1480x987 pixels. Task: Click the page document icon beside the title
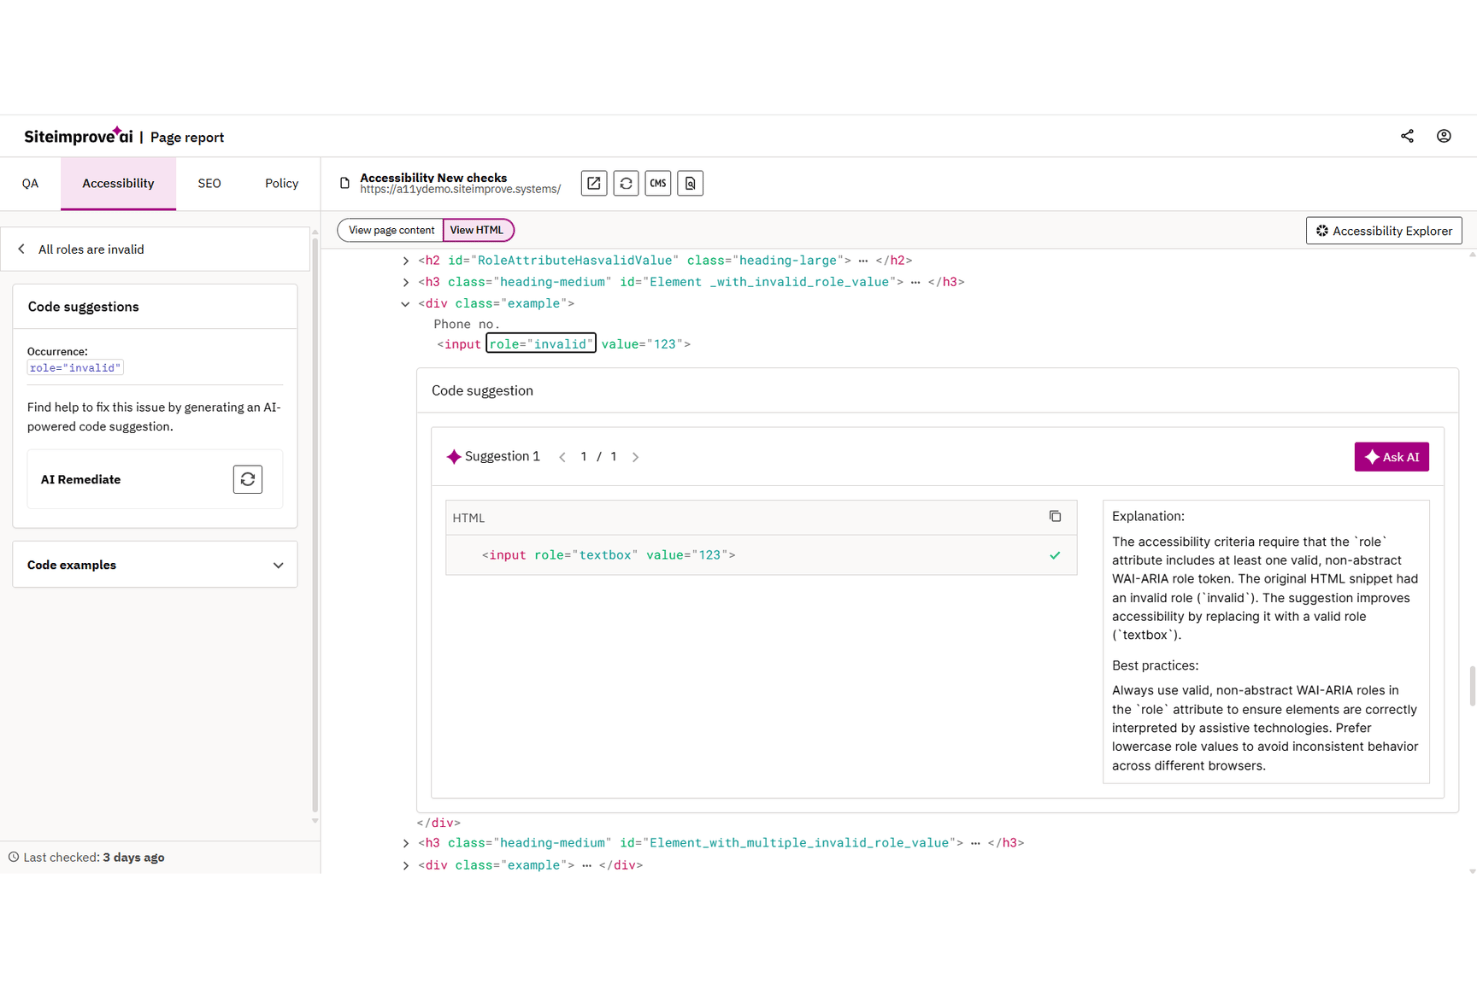click(x=345, y=183)
